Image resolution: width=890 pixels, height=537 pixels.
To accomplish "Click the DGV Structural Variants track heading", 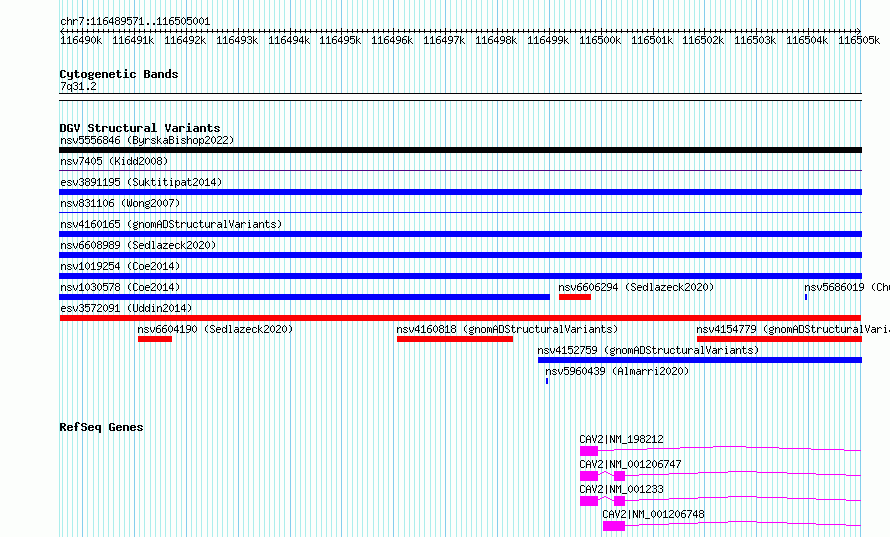I will tap(140, 128).
